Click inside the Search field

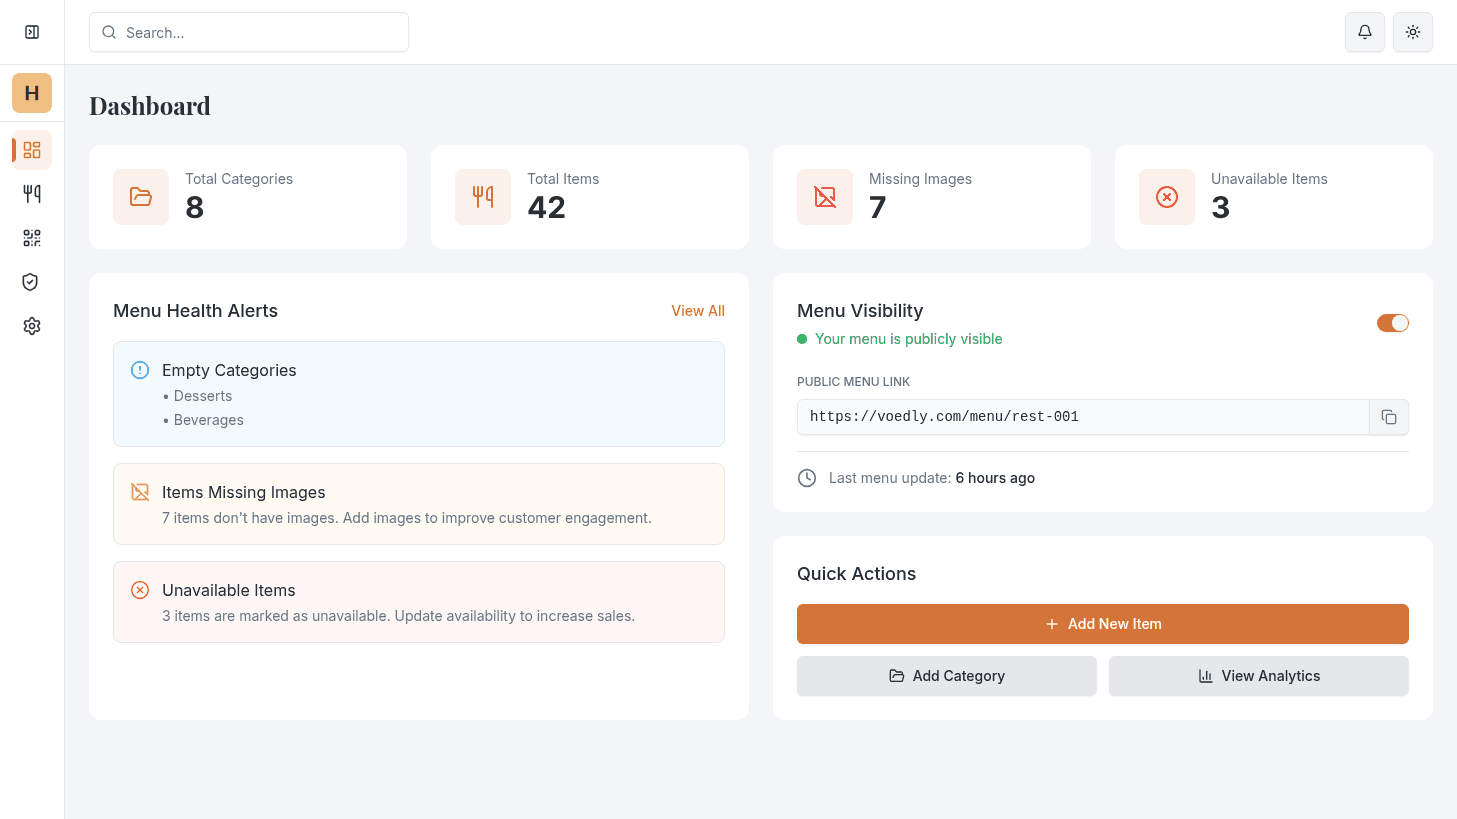pos(248,32)
